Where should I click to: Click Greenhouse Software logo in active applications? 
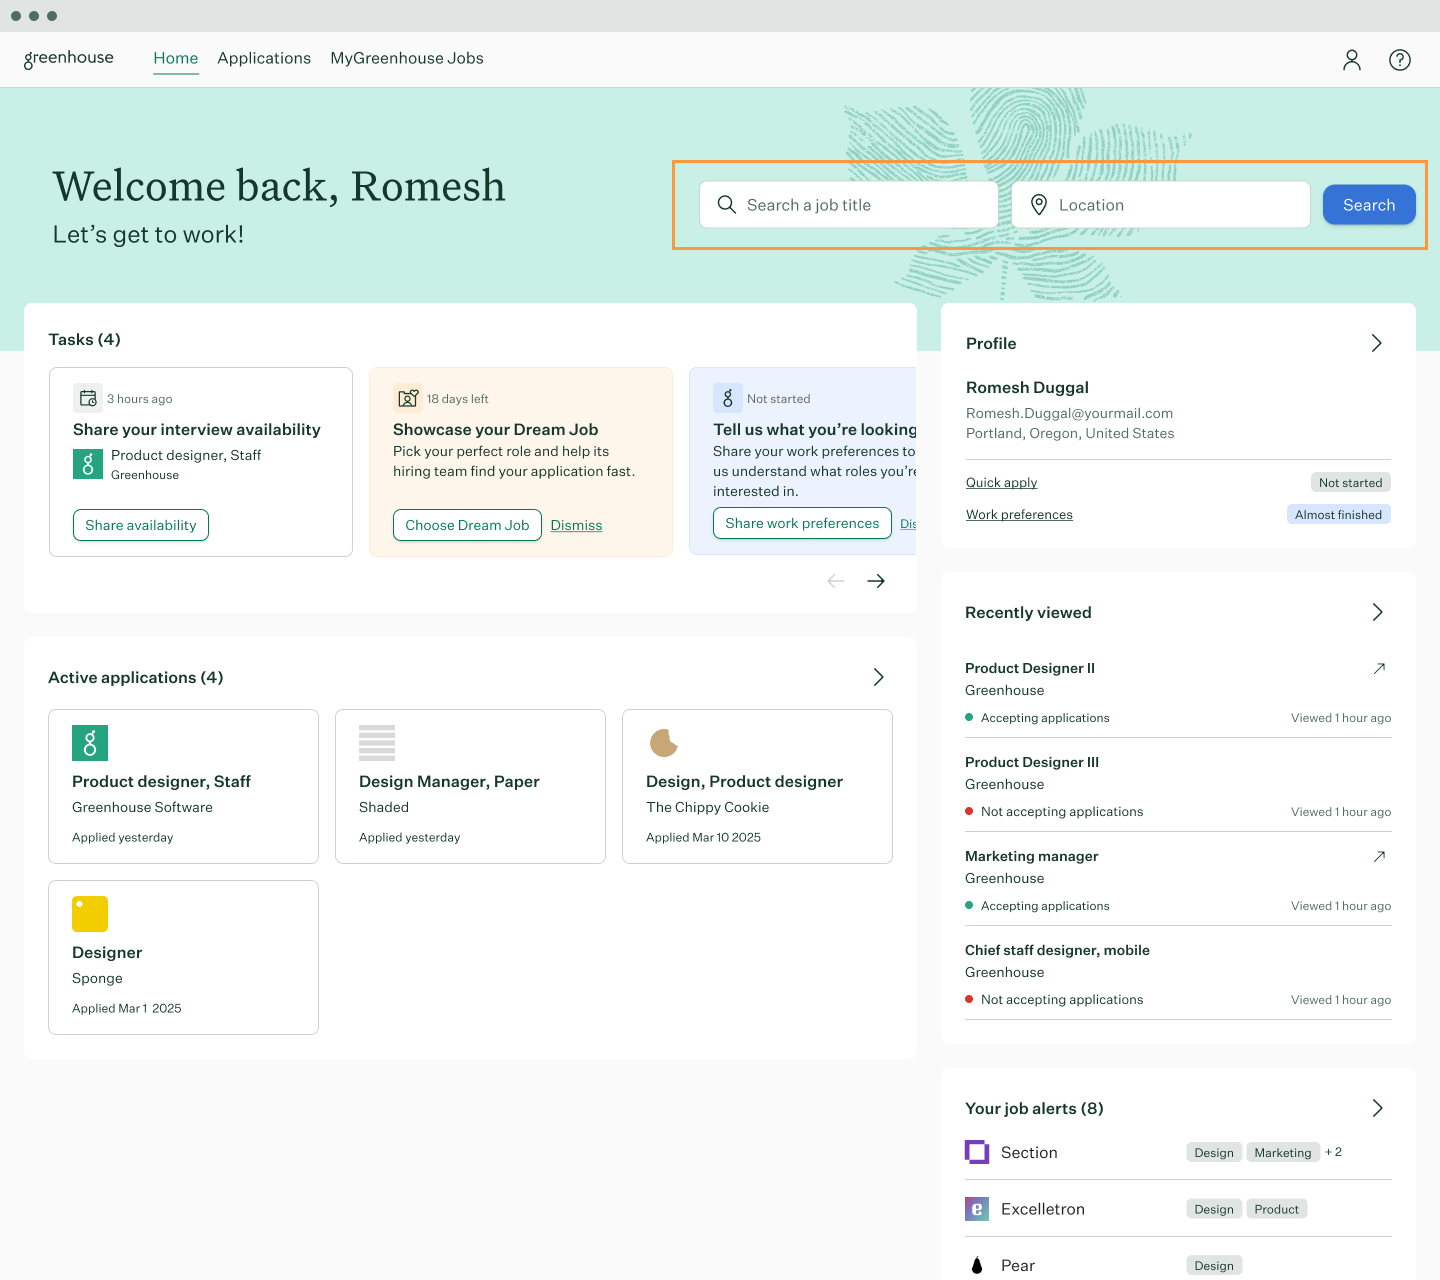[x=90, y=743]
